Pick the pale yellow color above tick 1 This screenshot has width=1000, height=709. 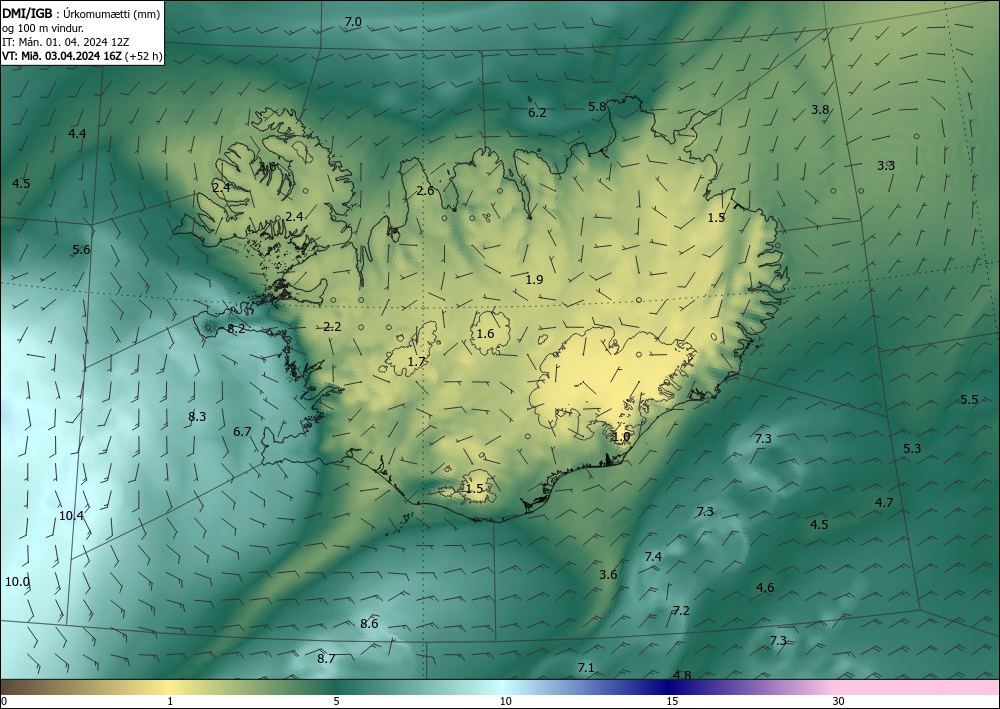coord(170,687)
